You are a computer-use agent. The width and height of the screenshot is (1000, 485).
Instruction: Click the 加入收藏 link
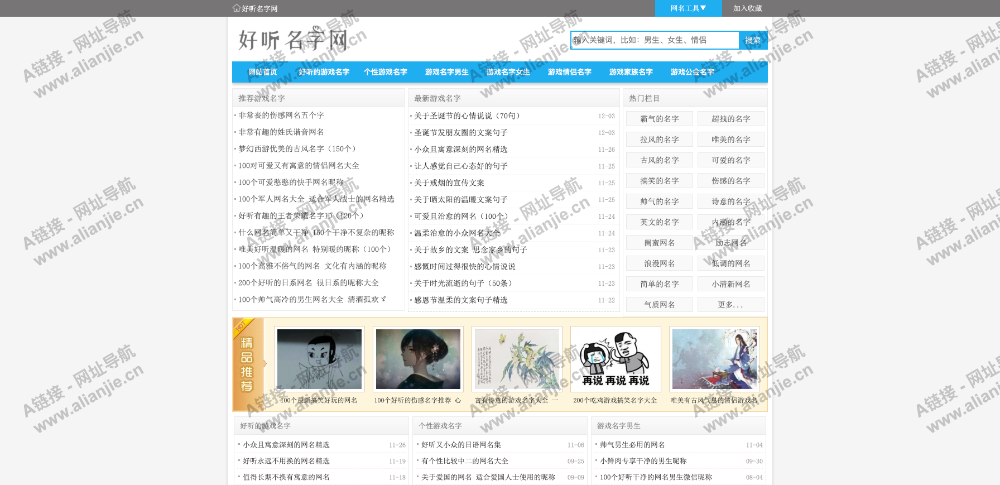[x=747, y=8]
